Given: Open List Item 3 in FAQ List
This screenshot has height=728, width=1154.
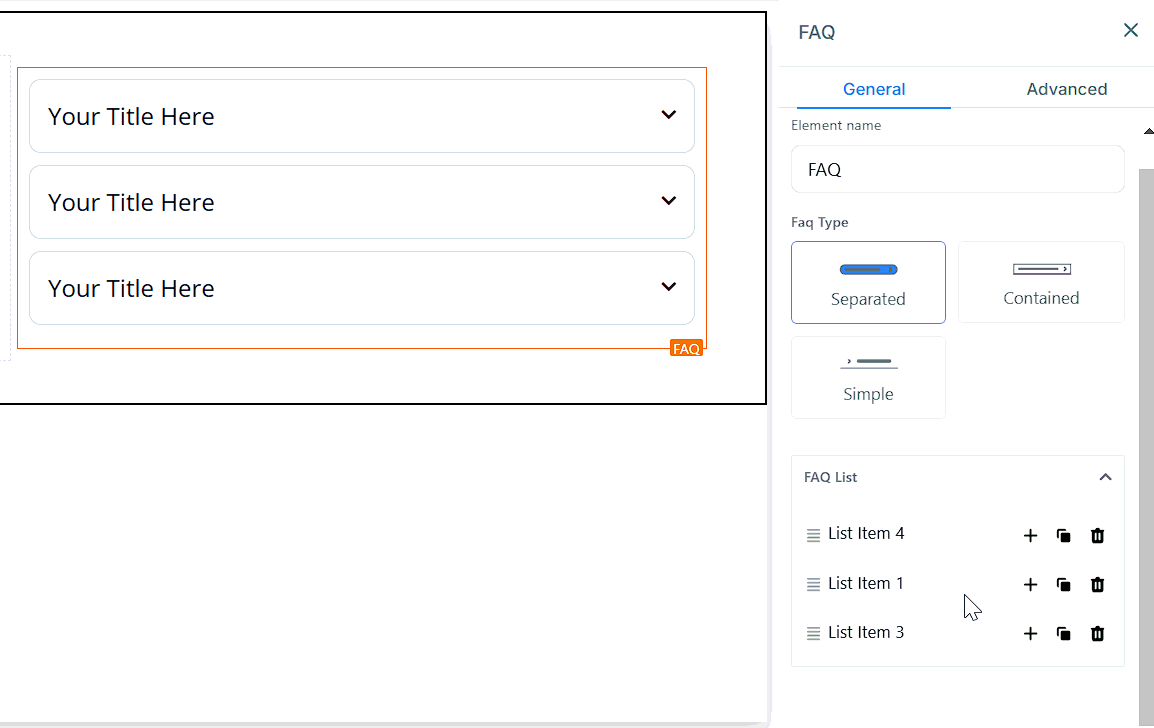Looking at the screenshot, I should click(x=866, y=633).
